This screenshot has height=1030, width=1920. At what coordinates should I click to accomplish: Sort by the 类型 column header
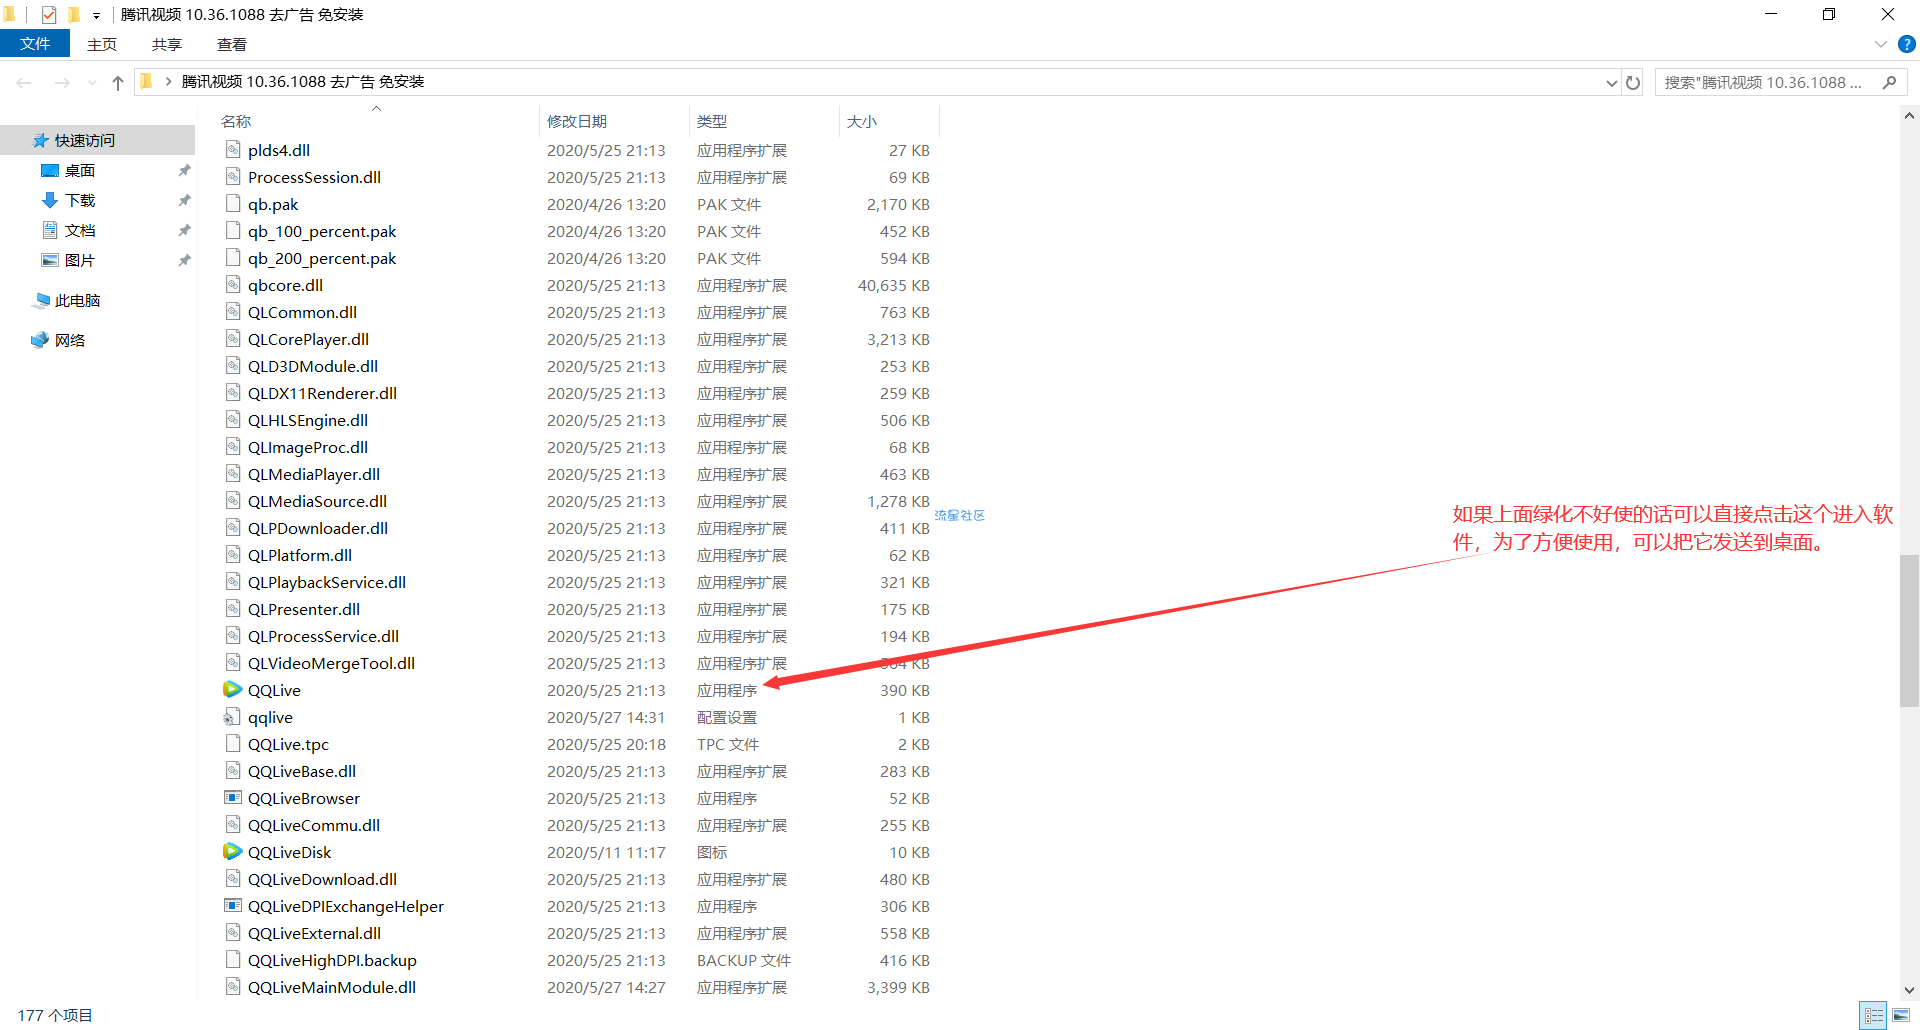pos(712,122)
